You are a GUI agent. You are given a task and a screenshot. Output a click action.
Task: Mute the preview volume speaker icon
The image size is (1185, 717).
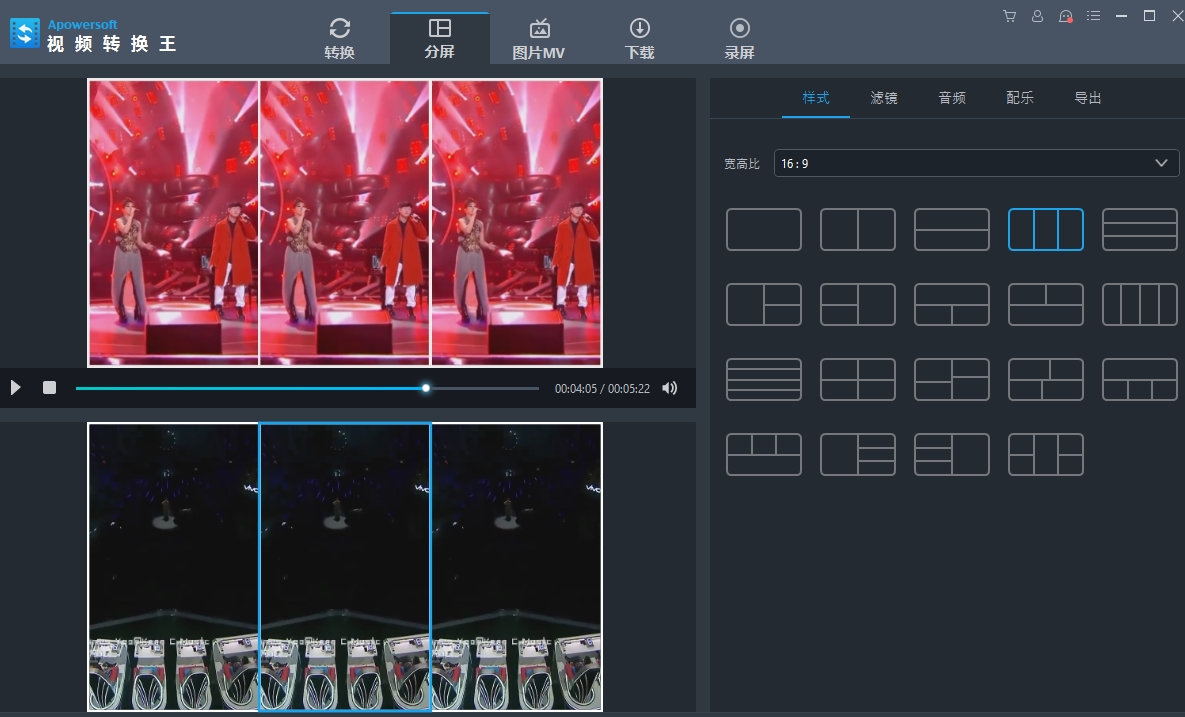[670, 388]
